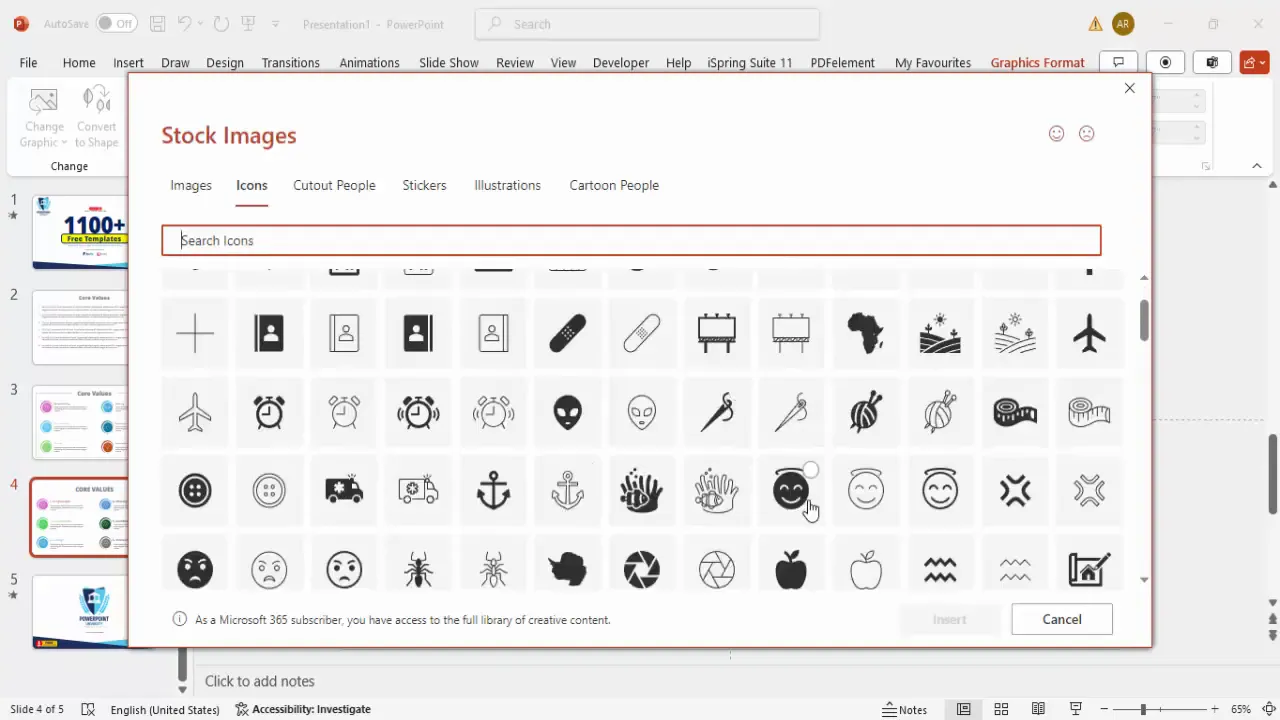Click to add notes area
The height and width of the screenshot is (720, 1280).
coord(260,681)
